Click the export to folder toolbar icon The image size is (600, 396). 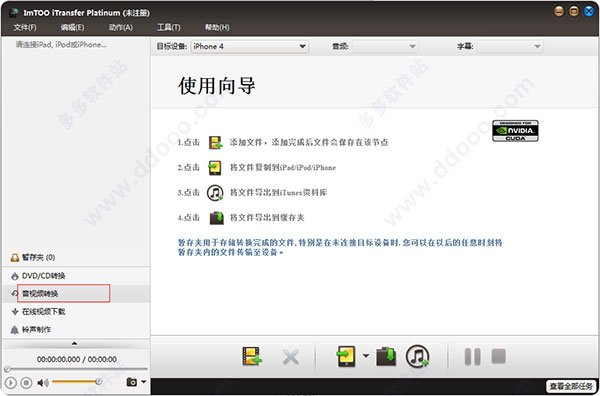pyautogui.click(x=386, y=356)
